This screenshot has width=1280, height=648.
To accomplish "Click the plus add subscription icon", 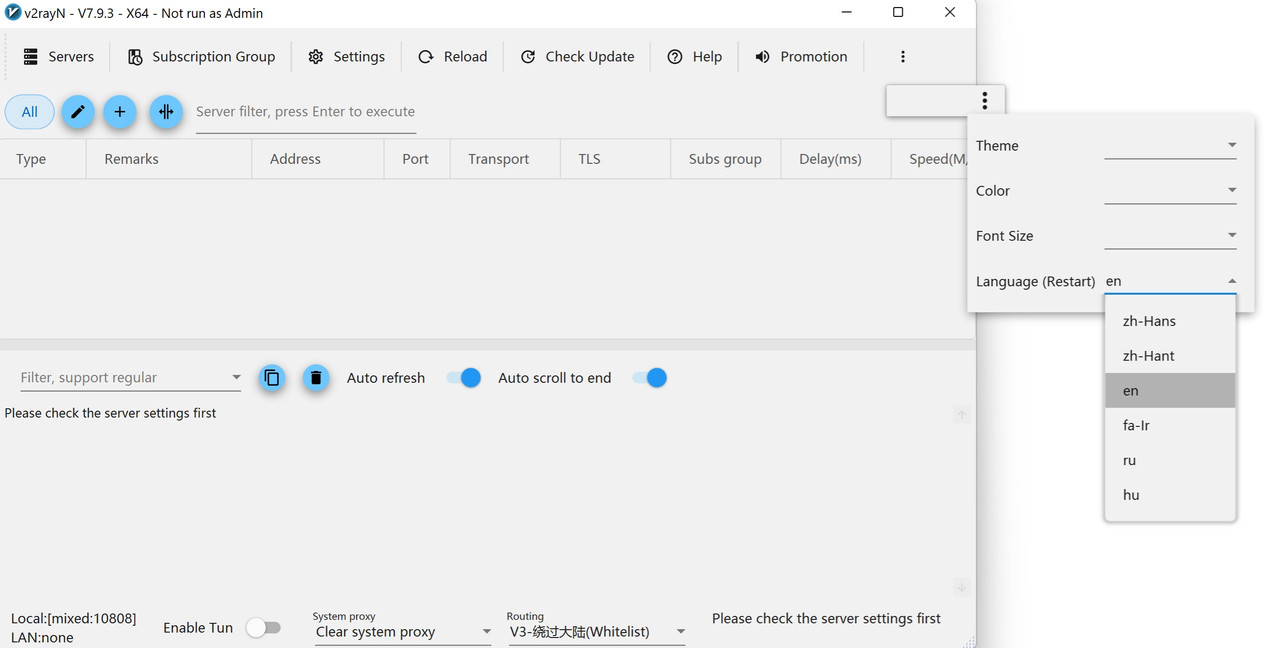I will [119, 112].
